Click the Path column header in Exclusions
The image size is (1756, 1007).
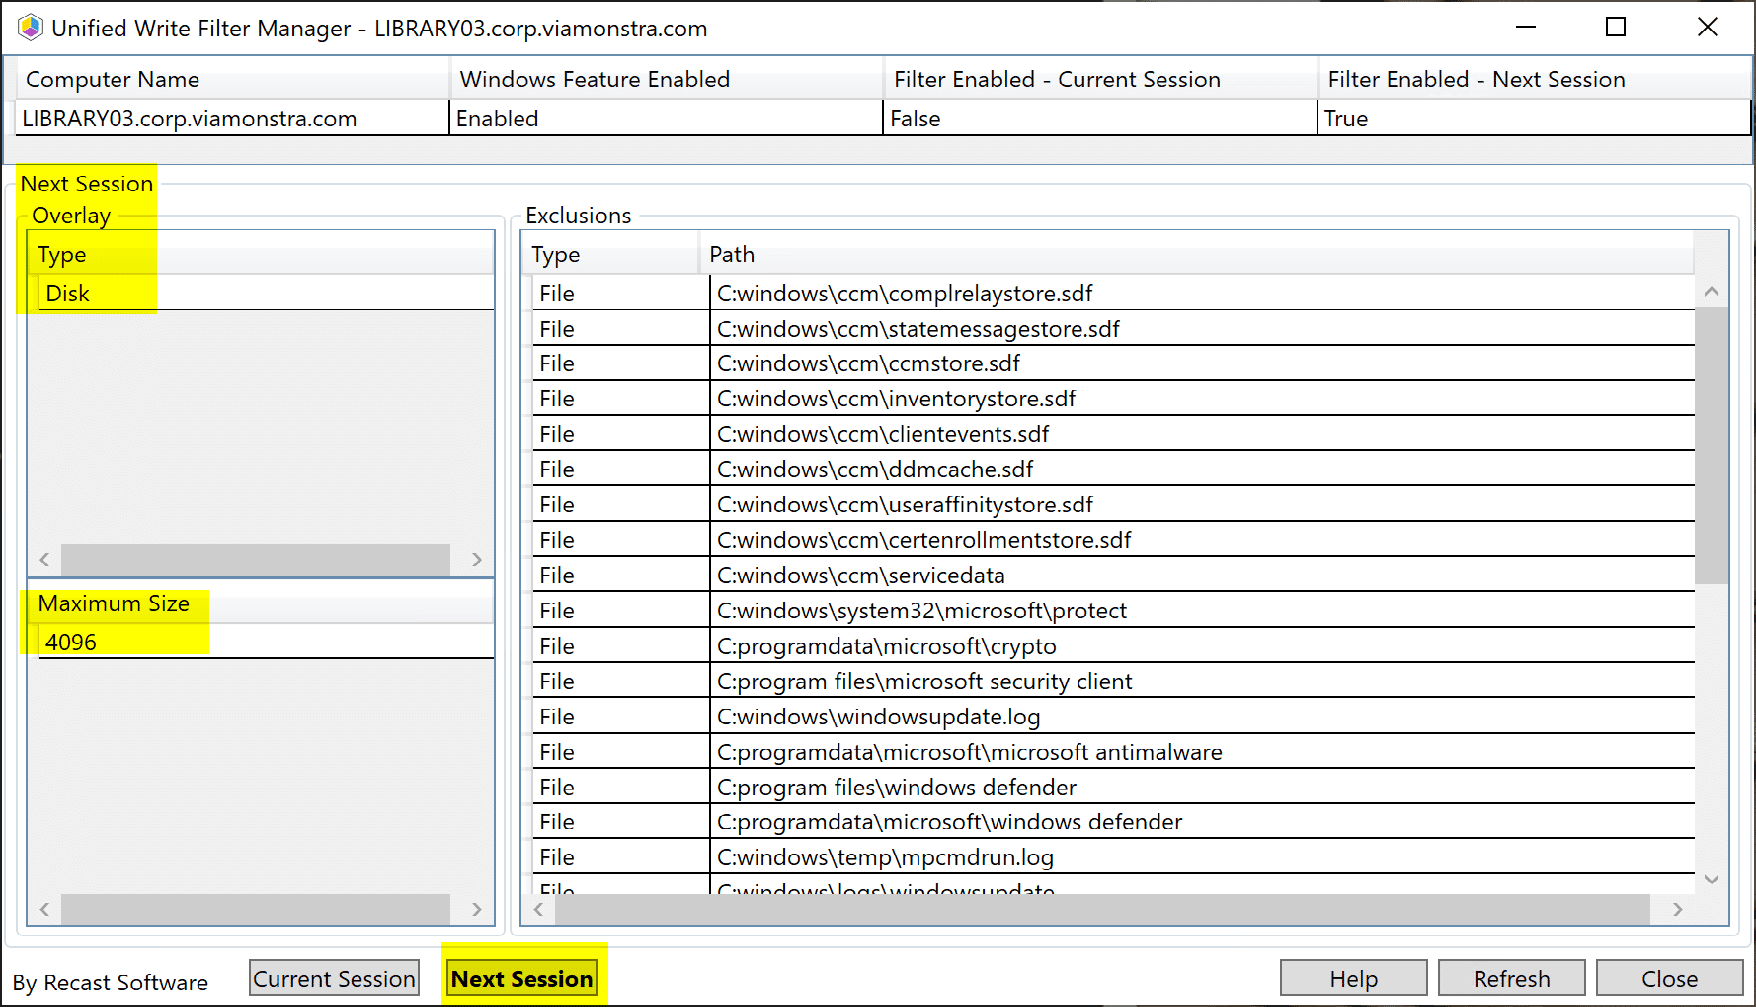click(732, 254)
